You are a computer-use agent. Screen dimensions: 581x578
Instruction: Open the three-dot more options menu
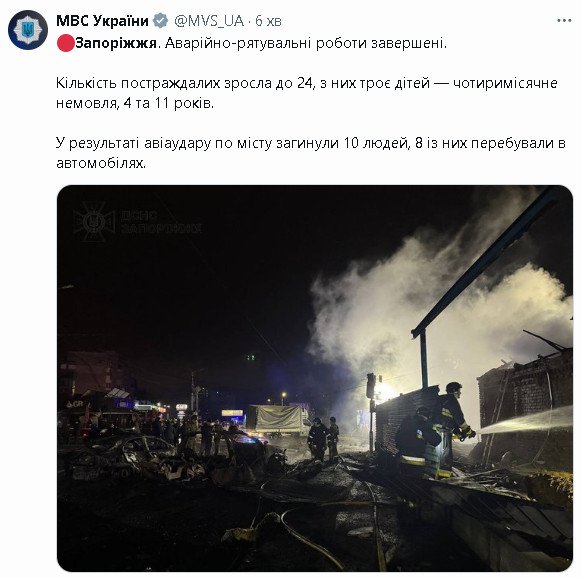pyautogui.click(x=564, y=21)
